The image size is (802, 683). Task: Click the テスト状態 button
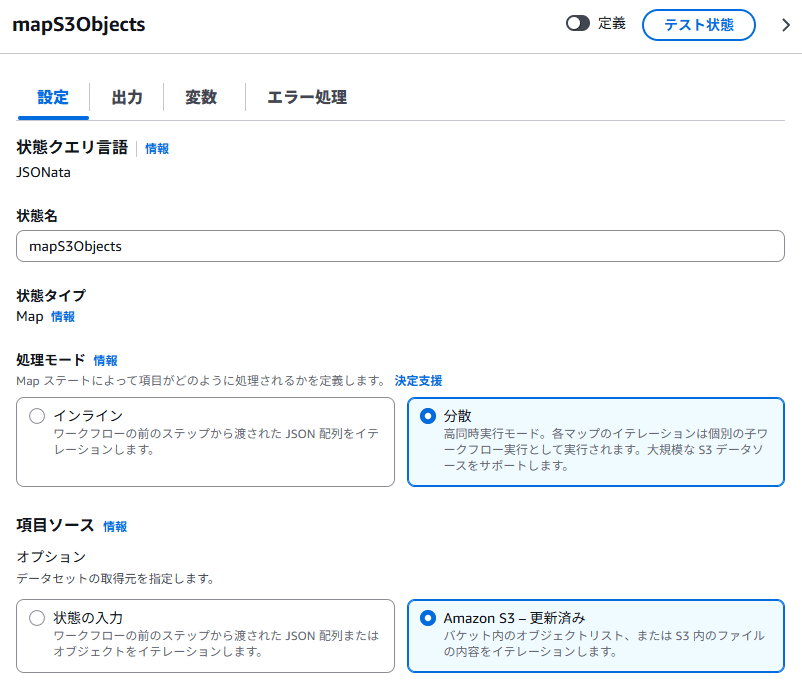(x=698, y=25)
